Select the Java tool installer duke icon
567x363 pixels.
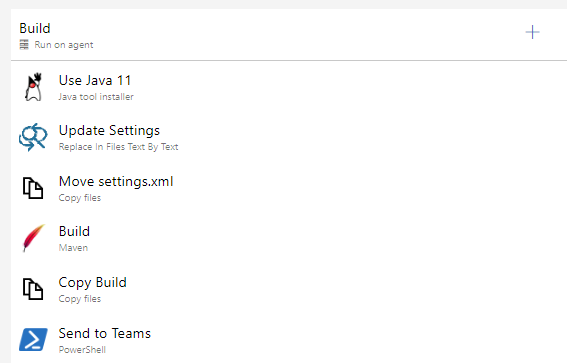[x=34, y=87]
